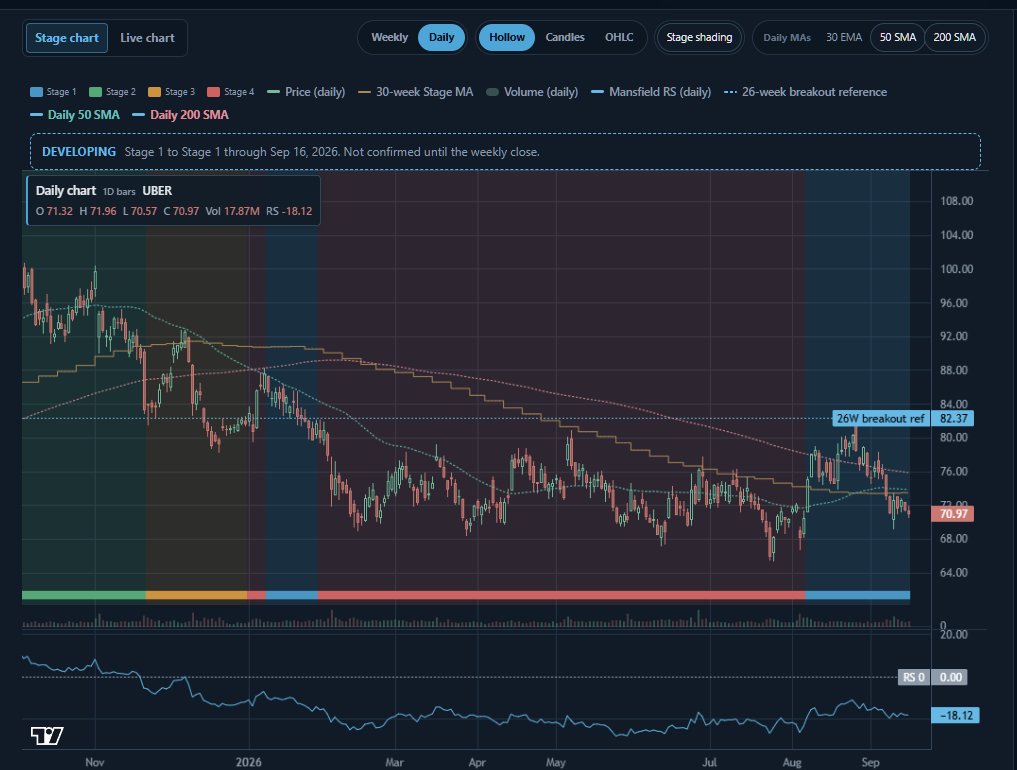Click the Nov label on time axis

[95, 762]
